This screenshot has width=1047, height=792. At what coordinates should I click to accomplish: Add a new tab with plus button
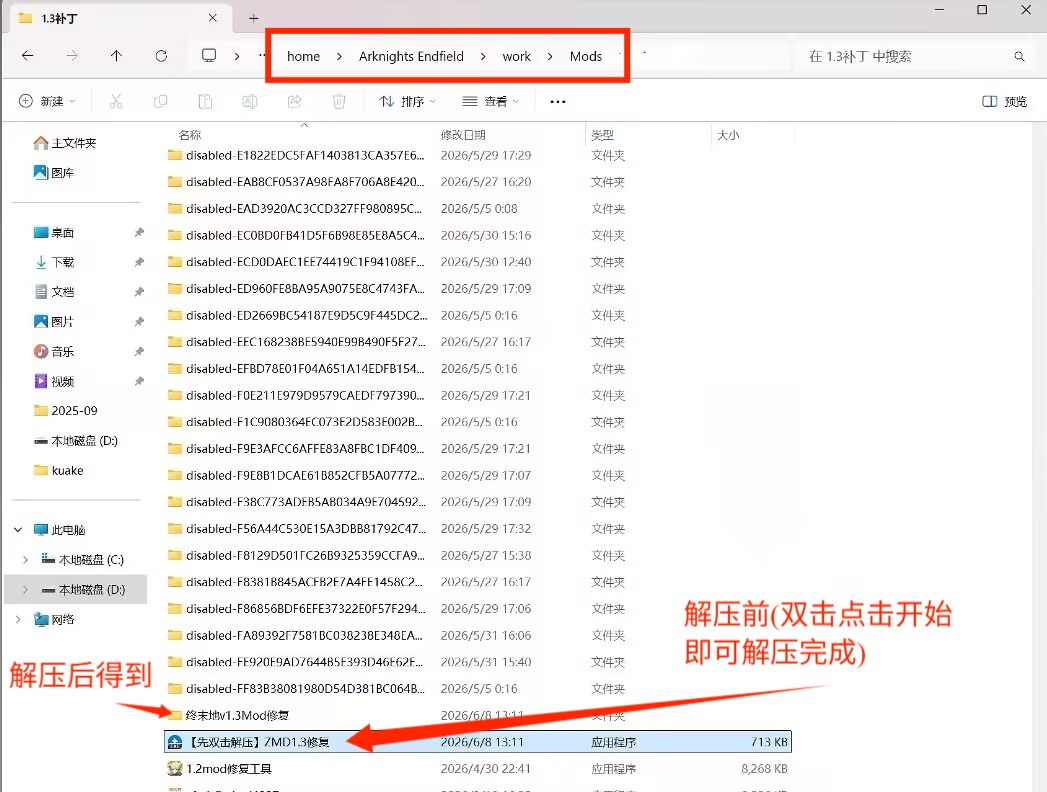coord(253,18)
